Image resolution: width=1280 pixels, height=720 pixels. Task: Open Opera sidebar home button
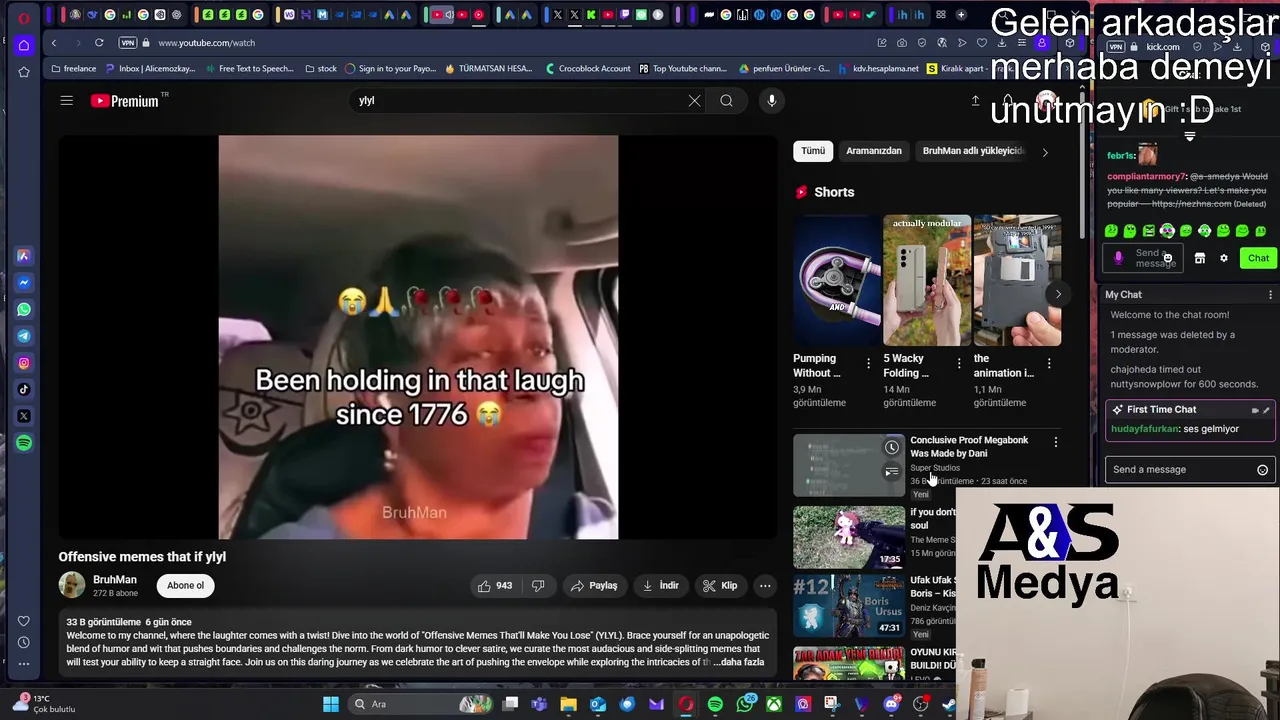click(x=24, y=45)
